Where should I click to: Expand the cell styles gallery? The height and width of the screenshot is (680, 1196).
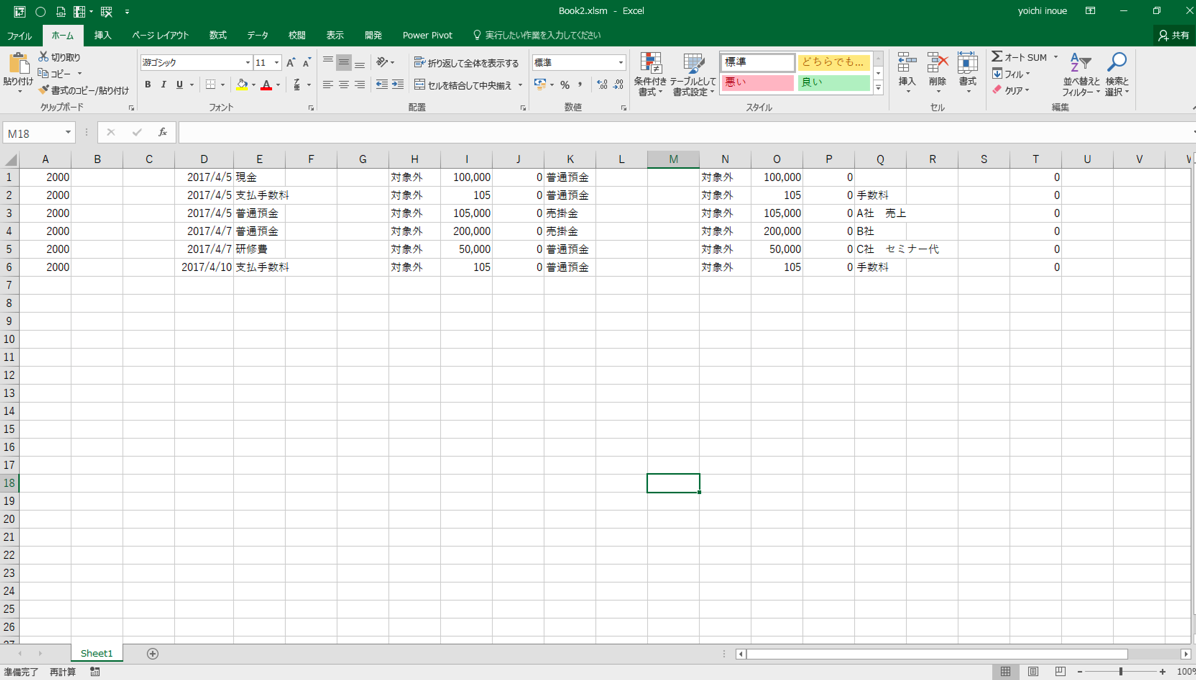(x=878, y=88)
